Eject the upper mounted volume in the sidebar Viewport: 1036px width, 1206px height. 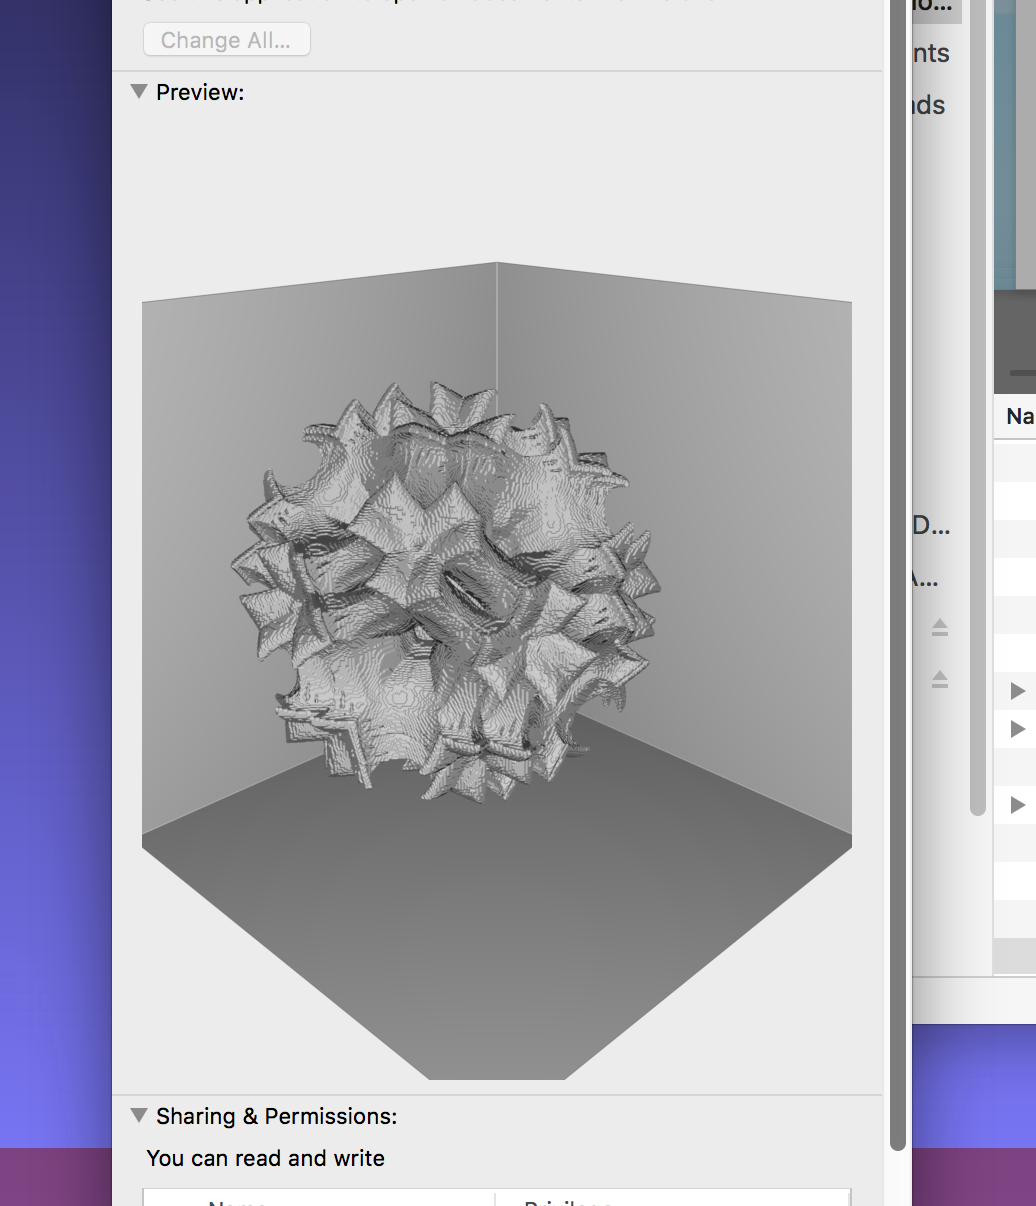pos(938,627)
